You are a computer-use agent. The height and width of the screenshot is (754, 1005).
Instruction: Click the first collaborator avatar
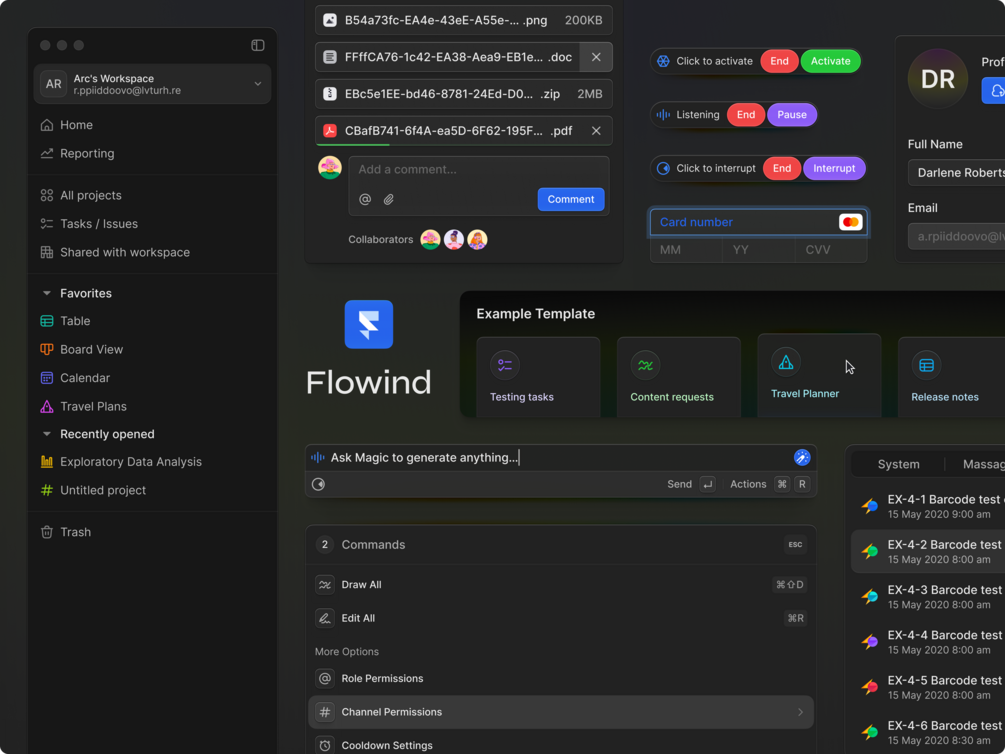coord(430,240)
